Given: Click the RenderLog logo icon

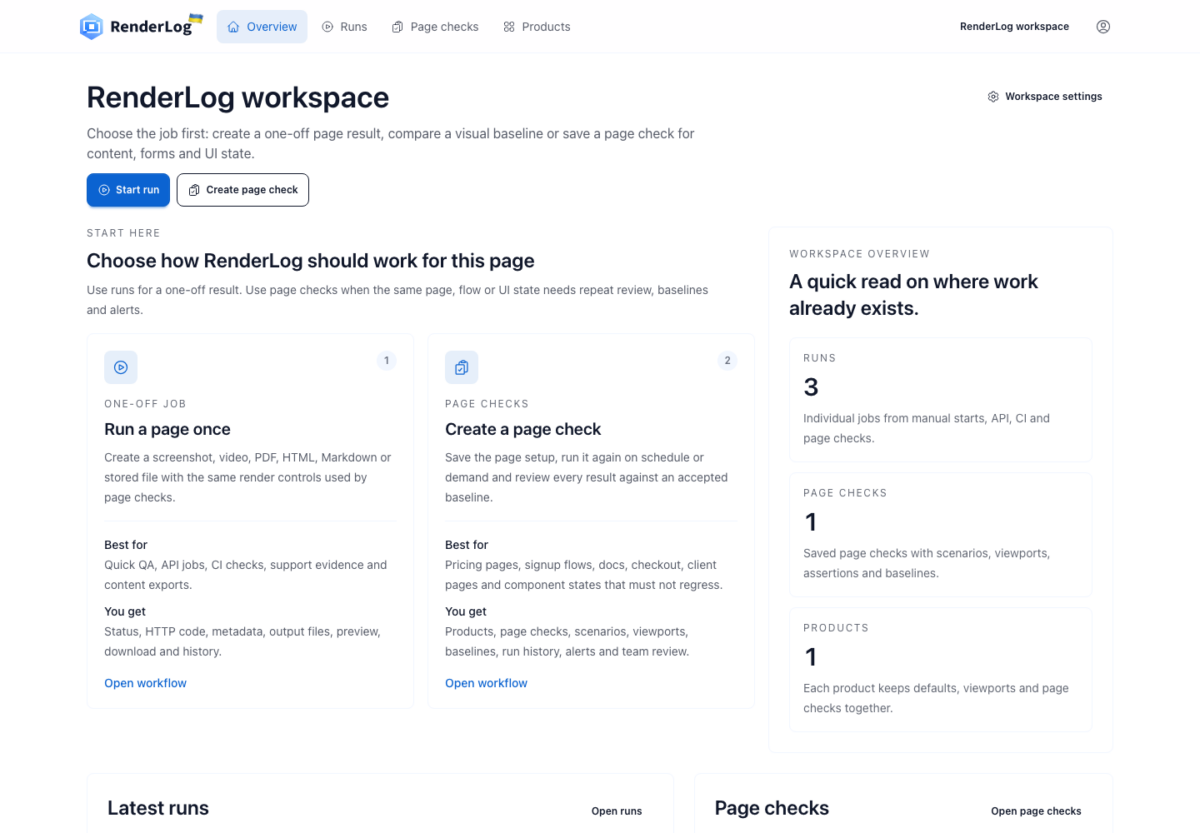Looking at the screenshot, I should point(91,27).
